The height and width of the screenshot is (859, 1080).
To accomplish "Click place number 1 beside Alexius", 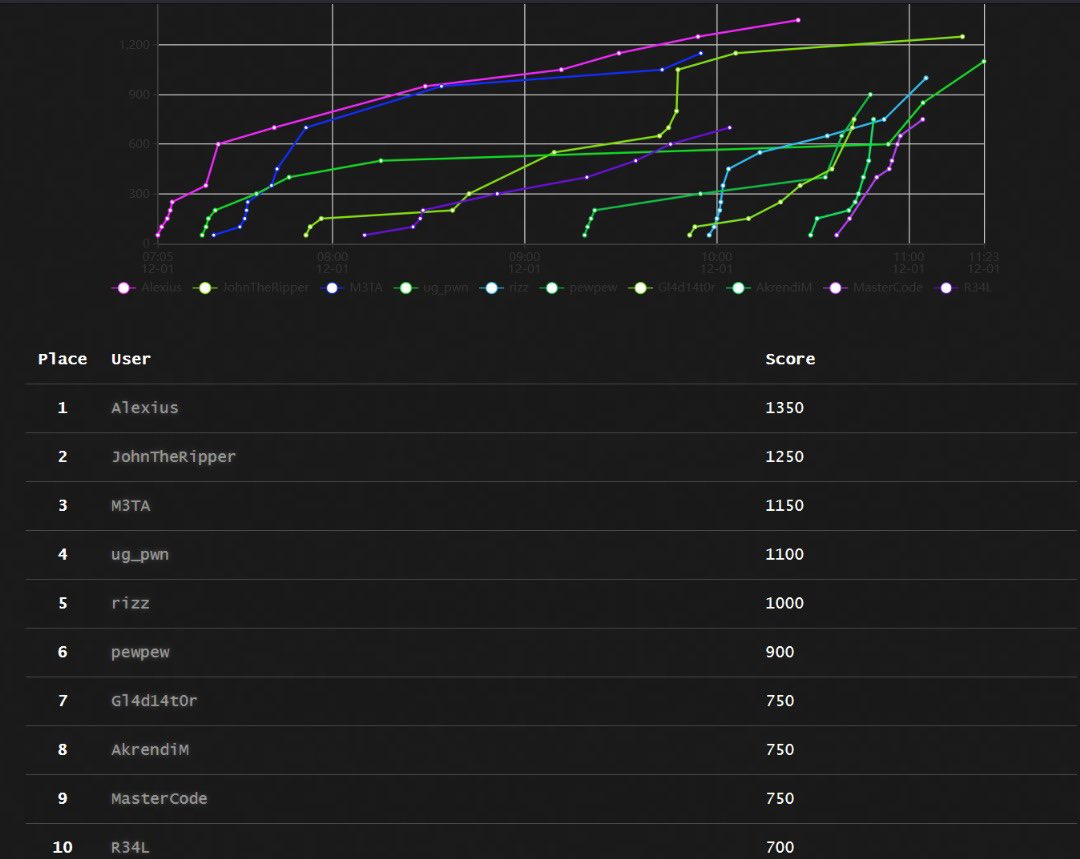I will pos(63,408).
